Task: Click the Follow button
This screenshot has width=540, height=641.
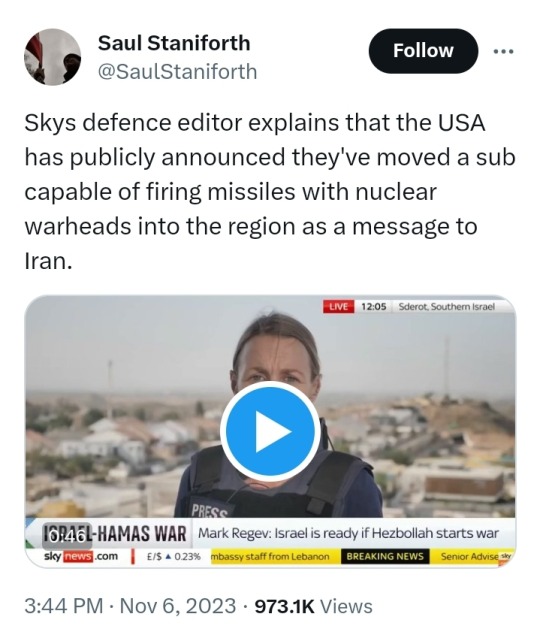Action: [423, 51]
